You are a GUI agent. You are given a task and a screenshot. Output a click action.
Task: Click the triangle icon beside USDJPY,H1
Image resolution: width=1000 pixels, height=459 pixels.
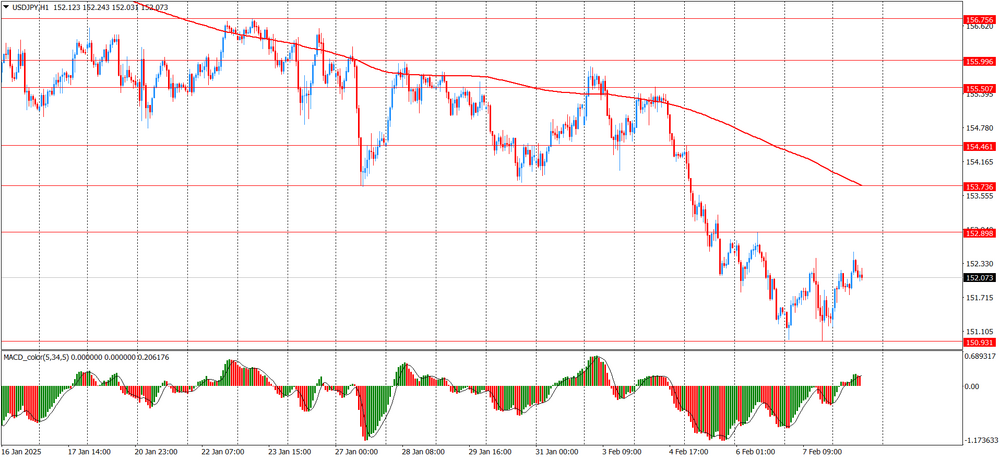pos(6,7)
